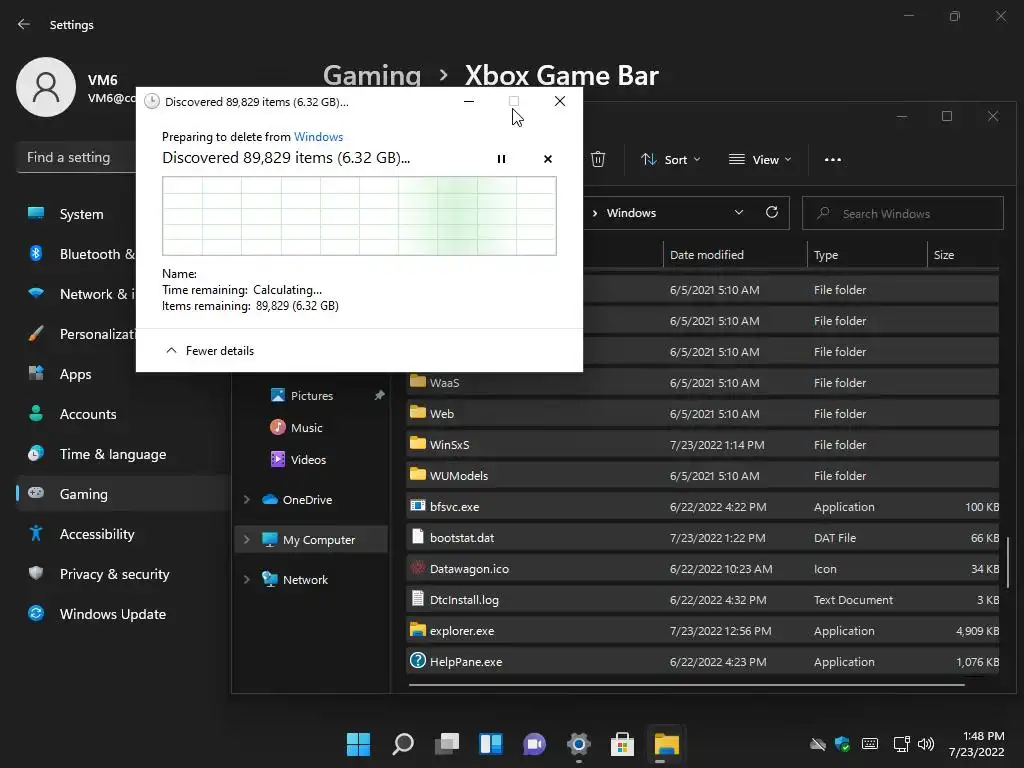Click the VM6 user avatar
This screenshot has width=1024, height=768.
[46, 87]
